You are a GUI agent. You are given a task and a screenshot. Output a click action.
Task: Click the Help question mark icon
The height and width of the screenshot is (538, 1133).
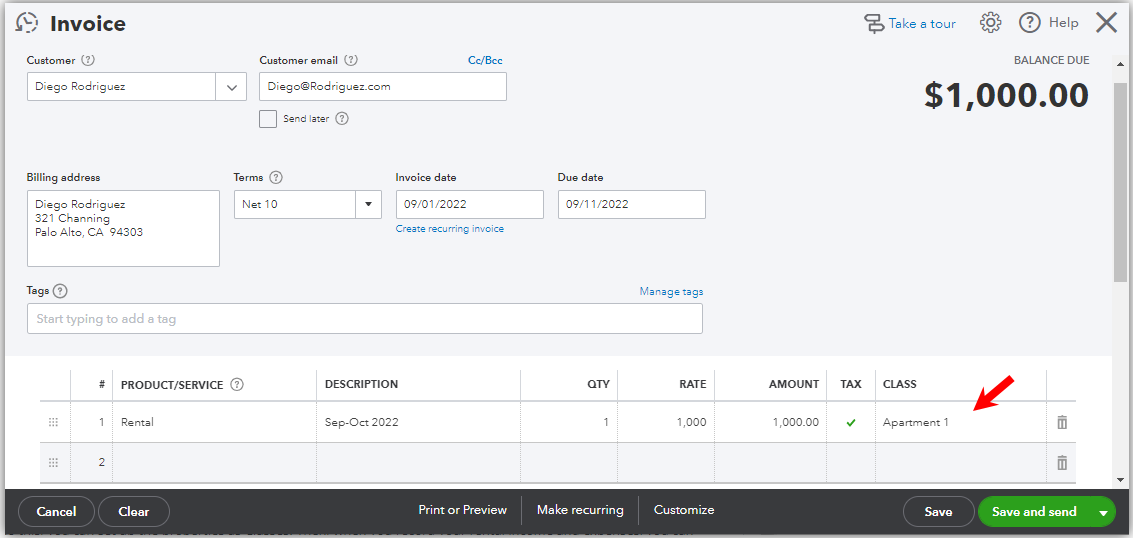(x=1030, y=23)
